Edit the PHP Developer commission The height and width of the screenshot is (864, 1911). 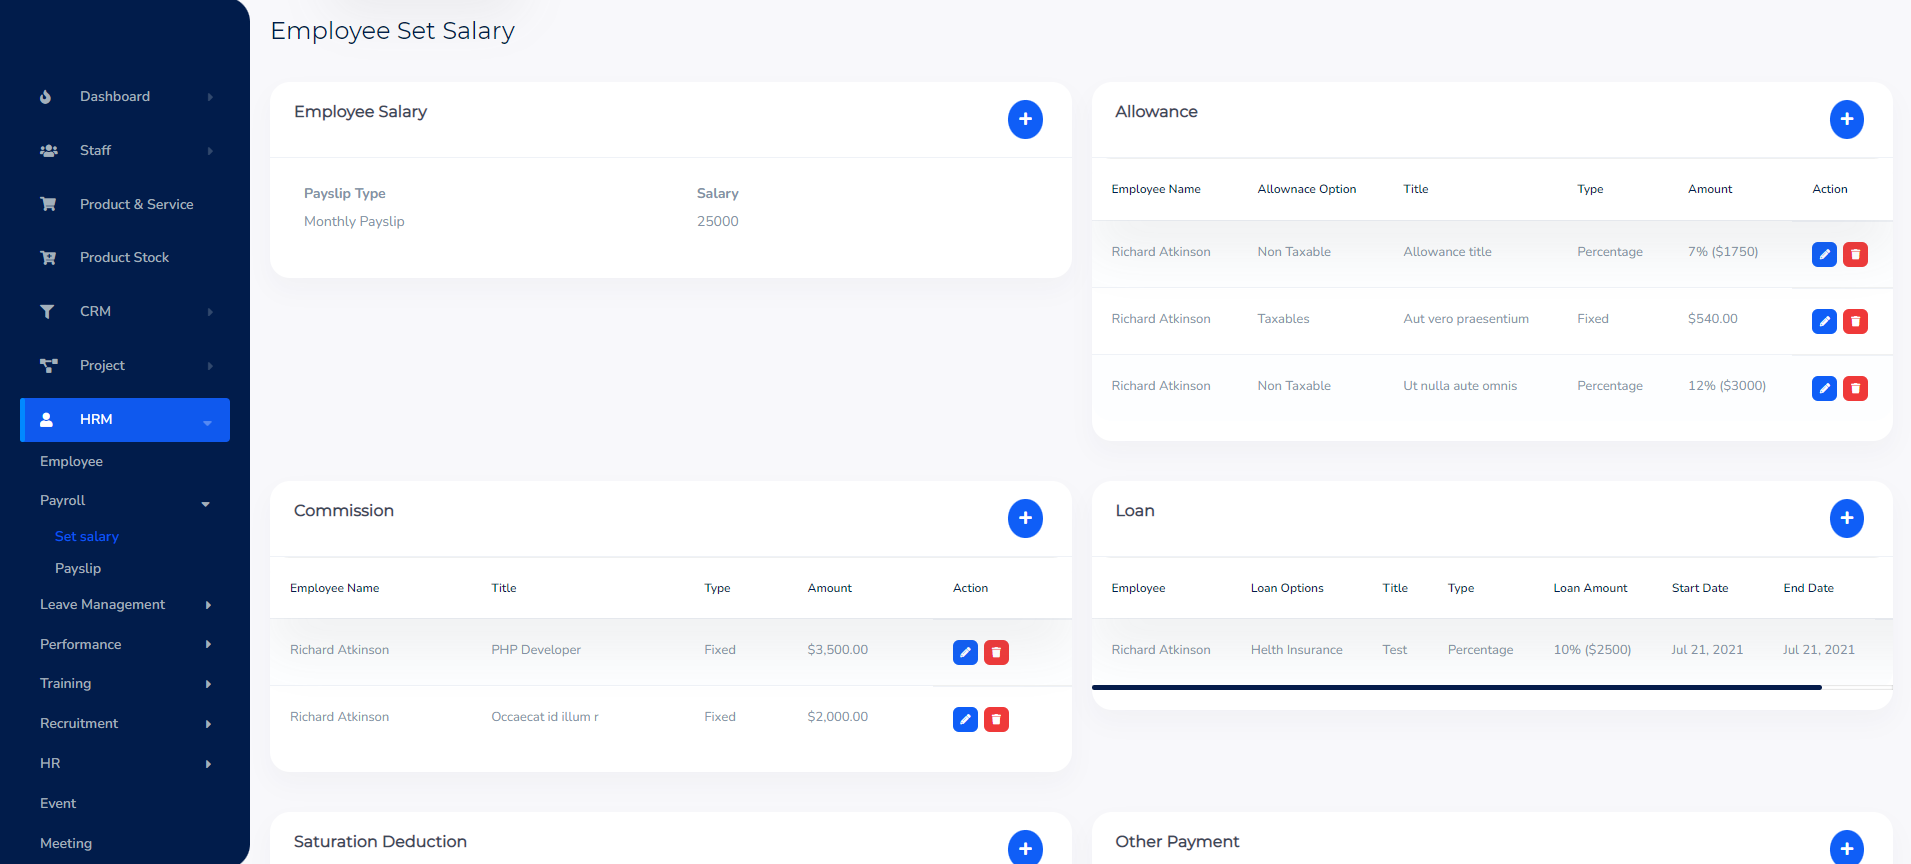965,652
